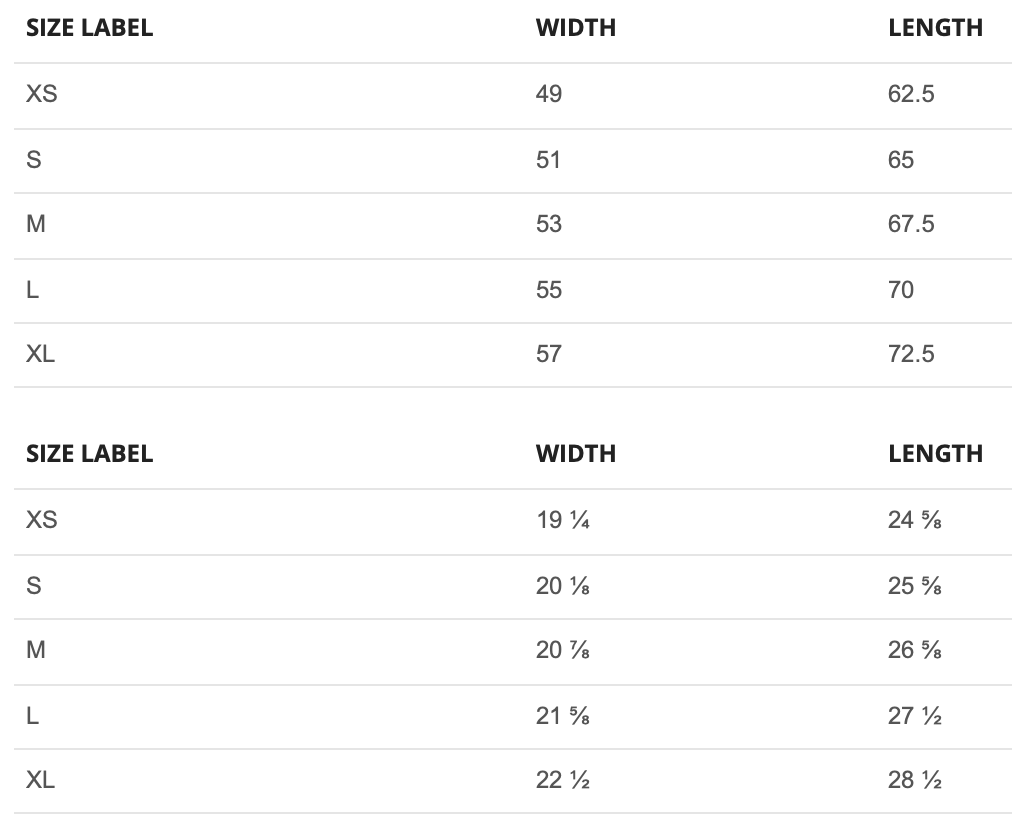Select the 62.5 length cell

(911, 95)
